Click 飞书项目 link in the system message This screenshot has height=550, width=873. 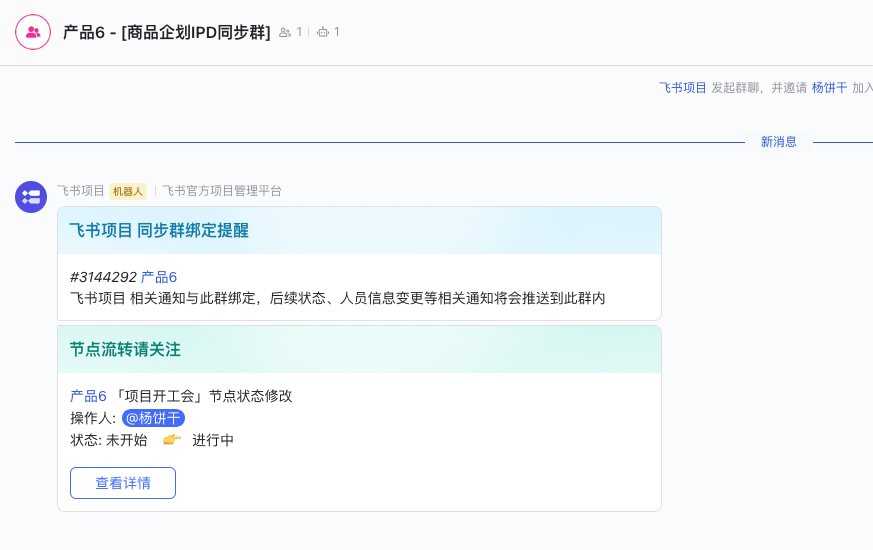tap(683, 88)
